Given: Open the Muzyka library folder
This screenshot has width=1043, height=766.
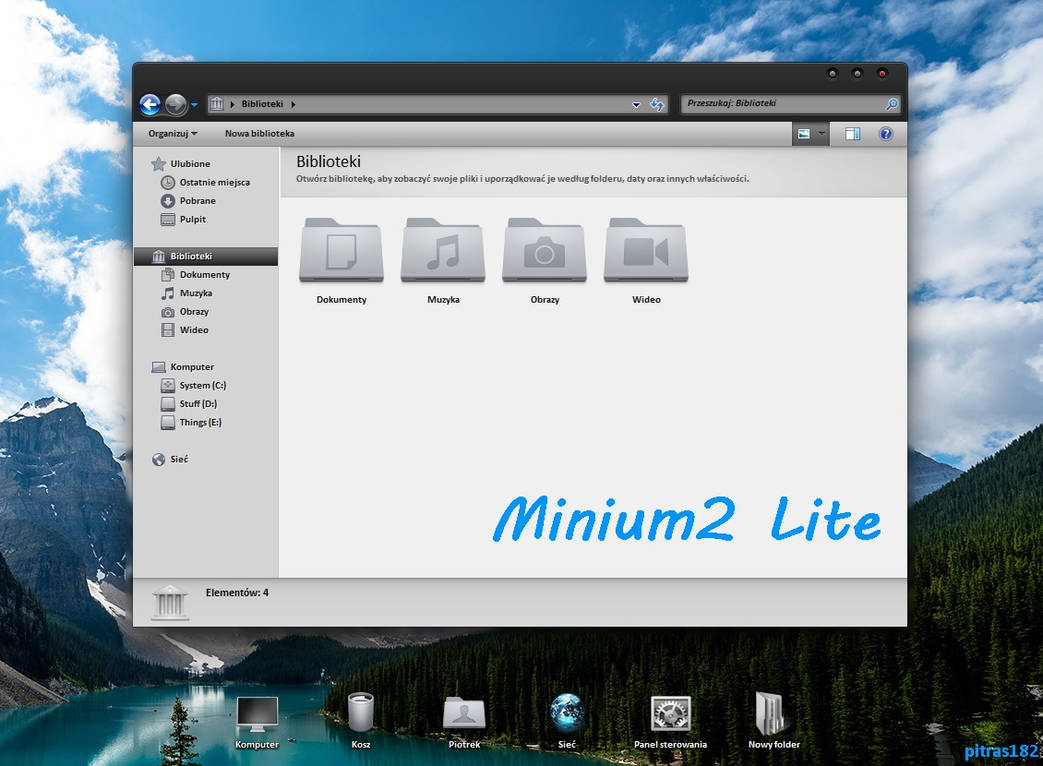Looking at the screenshot, I should 442,250.
